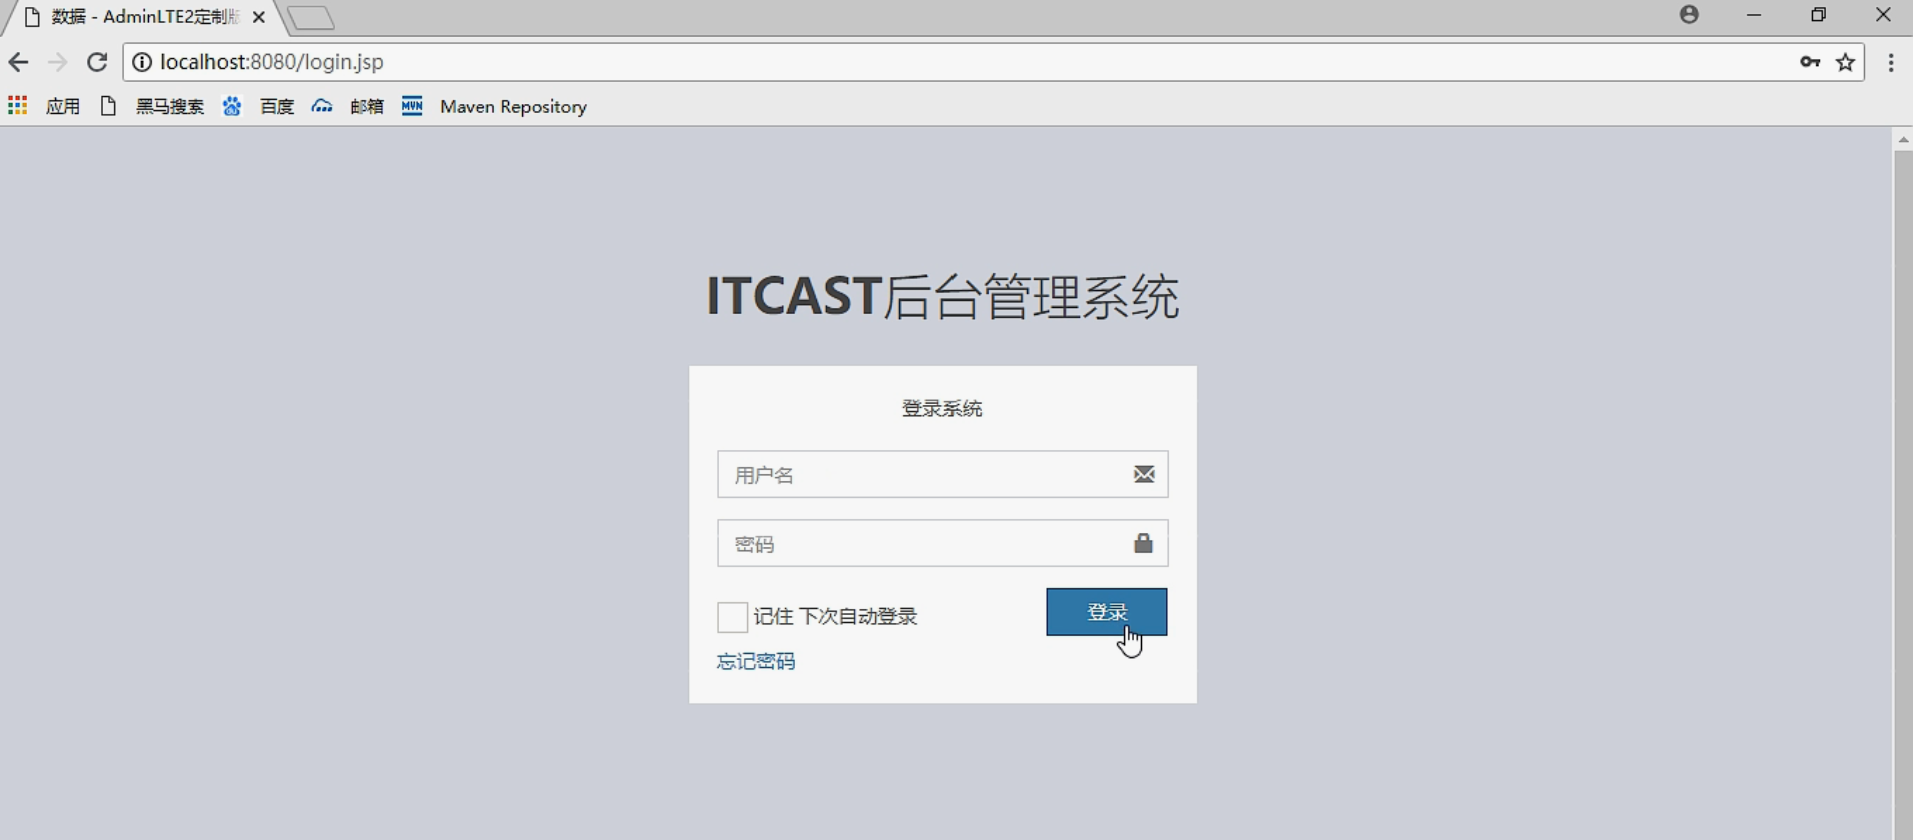Open the 黑马搜索 bookmark
Image resolution: width=1913 pixels, height=840 pixels.
[152, 106]
